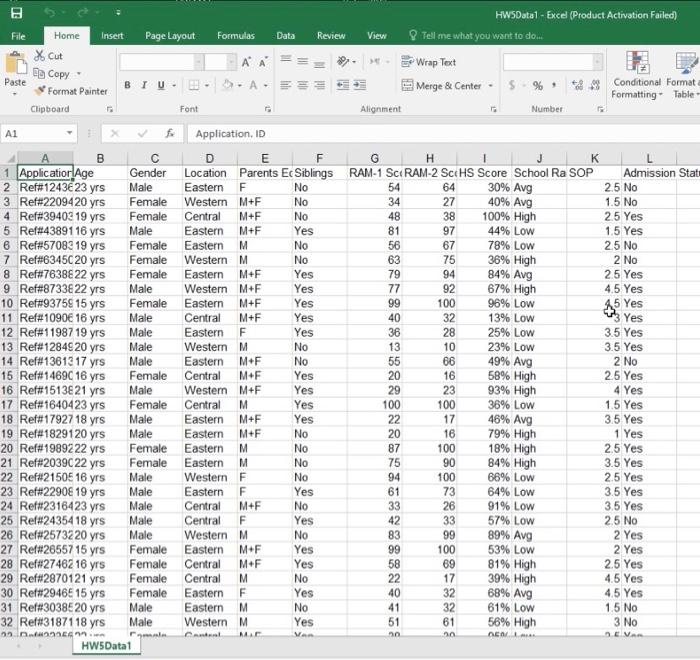Set Bottom Align vertical alignment
700x660 pixels.
click(319, 63)
